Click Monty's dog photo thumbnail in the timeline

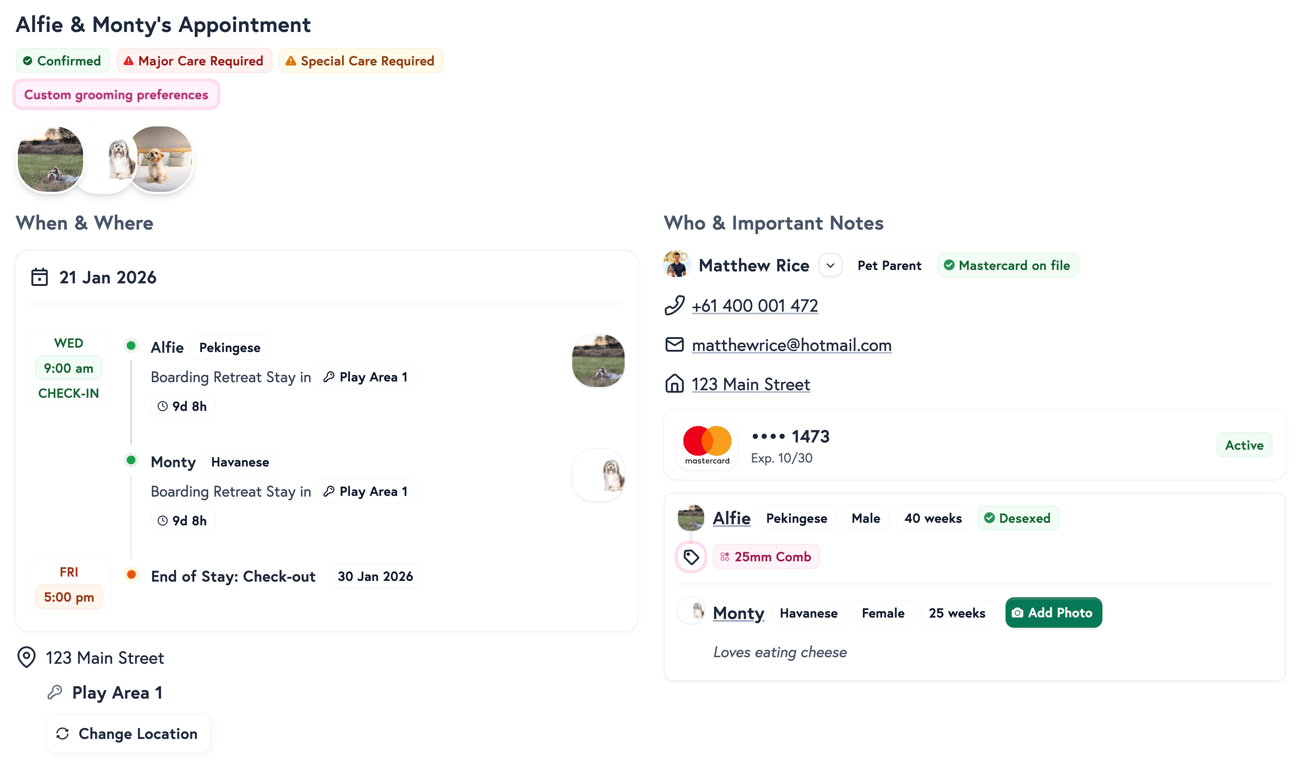tap(598, 475)
